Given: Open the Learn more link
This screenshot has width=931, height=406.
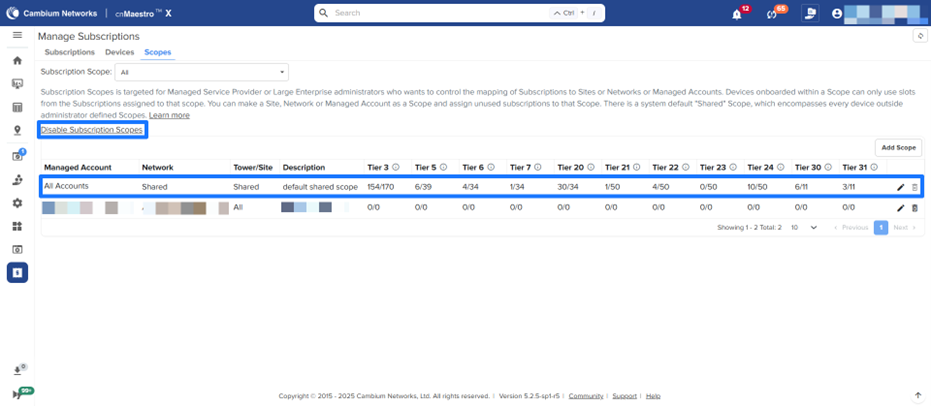Looking at the screenshot, I should (x=169, y=116).
